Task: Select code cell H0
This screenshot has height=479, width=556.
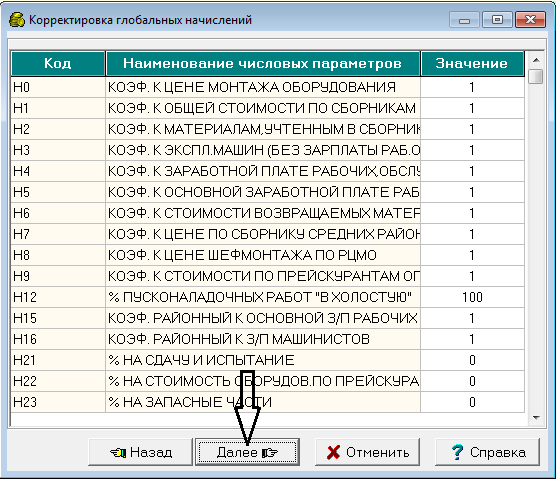Action: pos(58,87)
